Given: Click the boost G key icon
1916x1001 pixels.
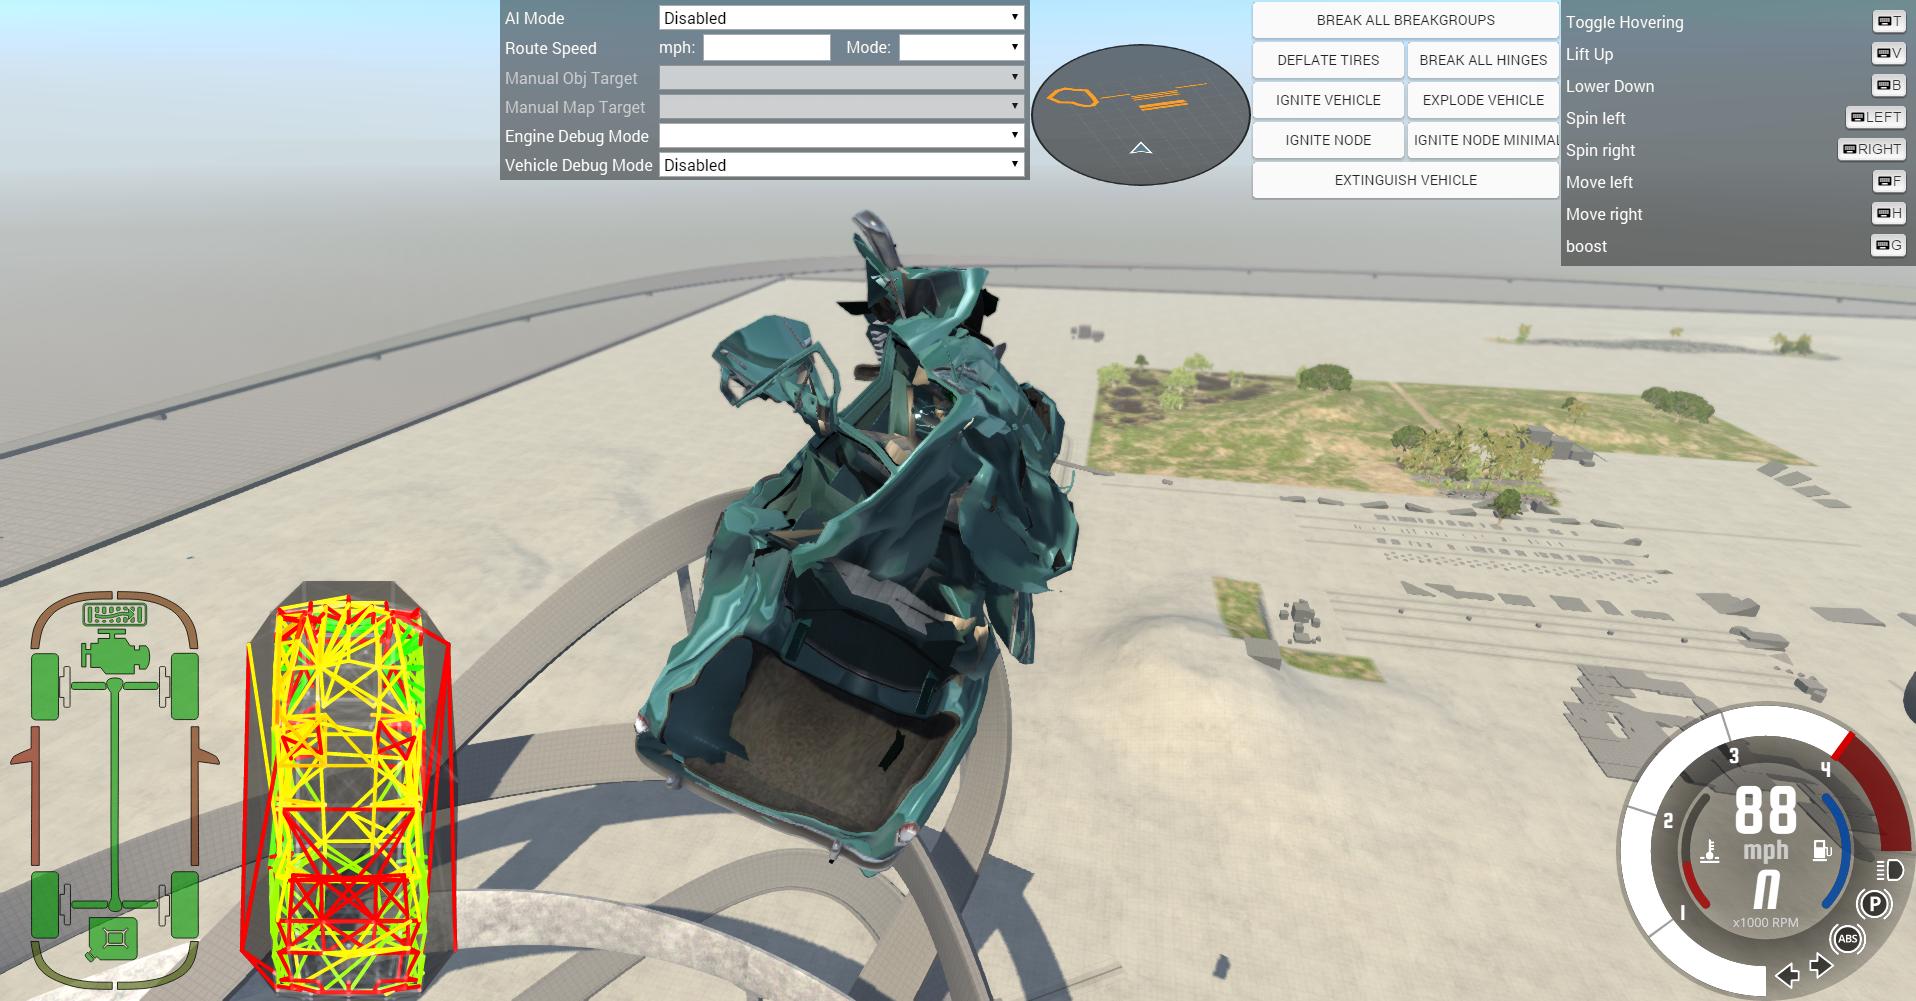Looking at the screenshot, I should (x=1888, y=245).
